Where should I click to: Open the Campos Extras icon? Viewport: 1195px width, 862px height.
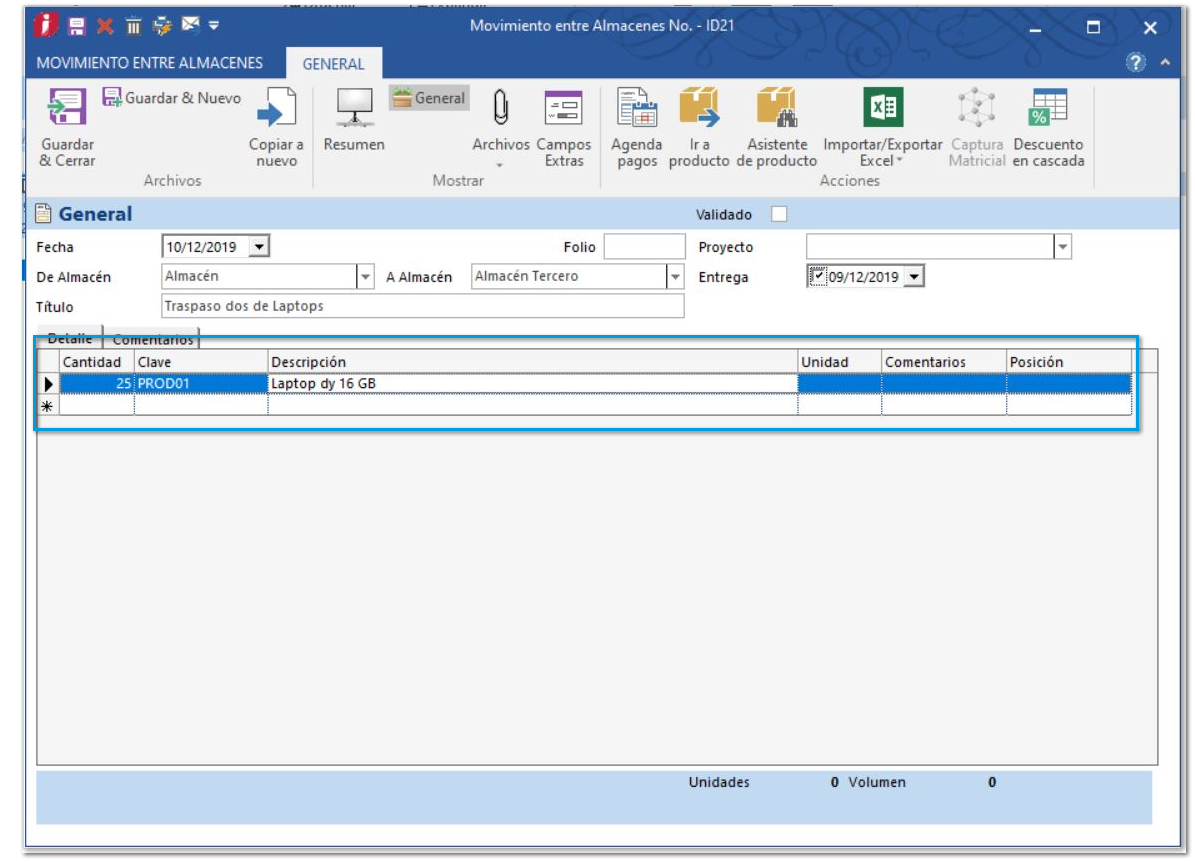point(563,108)
